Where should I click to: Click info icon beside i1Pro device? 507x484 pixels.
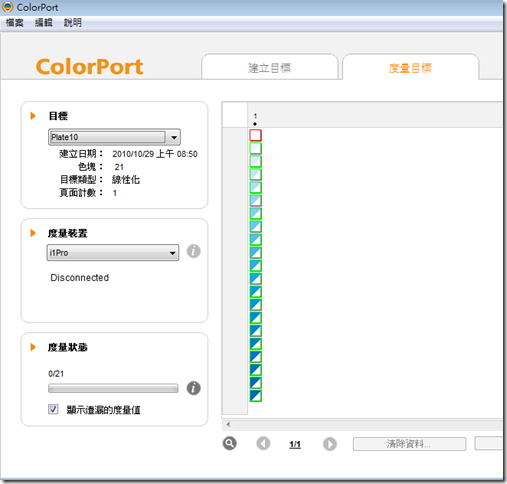193,251
